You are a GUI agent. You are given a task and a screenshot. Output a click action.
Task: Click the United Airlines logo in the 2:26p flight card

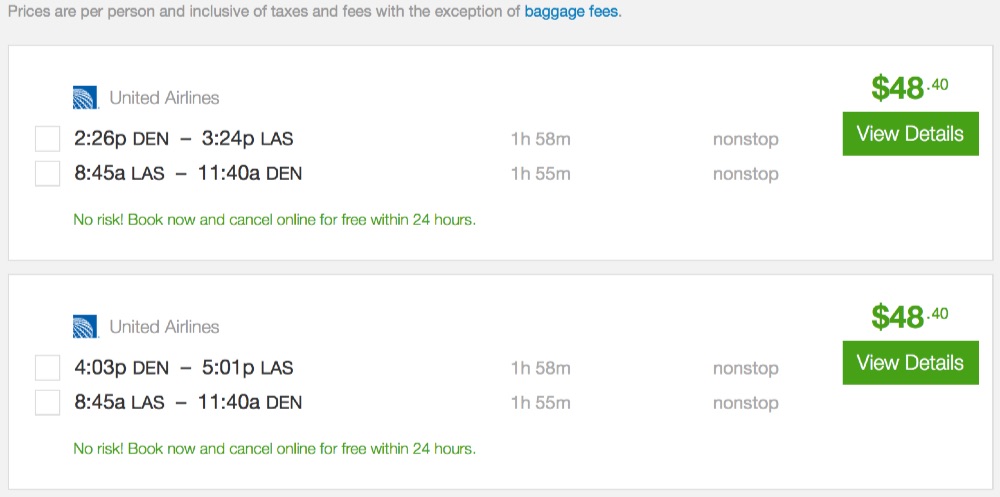pyautogui.click(x=85, y=98)
